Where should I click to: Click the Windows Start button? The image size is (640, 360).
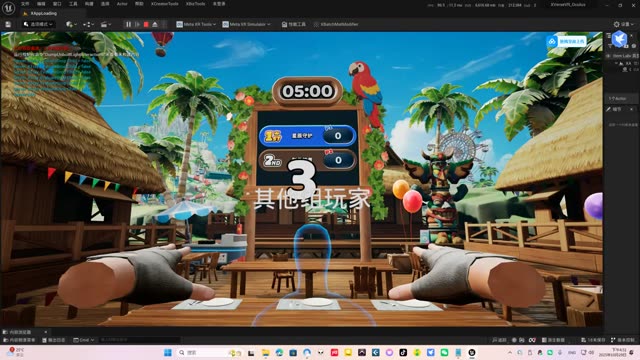pyautogui.click(x=168, y=353)
